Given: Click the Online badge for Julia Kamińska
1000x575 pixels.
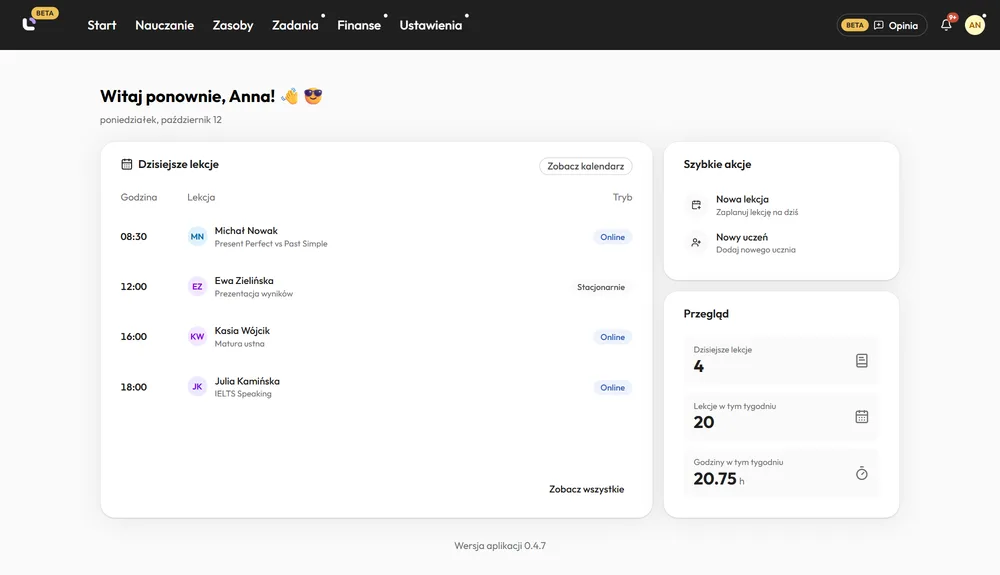Looking at the screenshot, I should pos(612,387).
